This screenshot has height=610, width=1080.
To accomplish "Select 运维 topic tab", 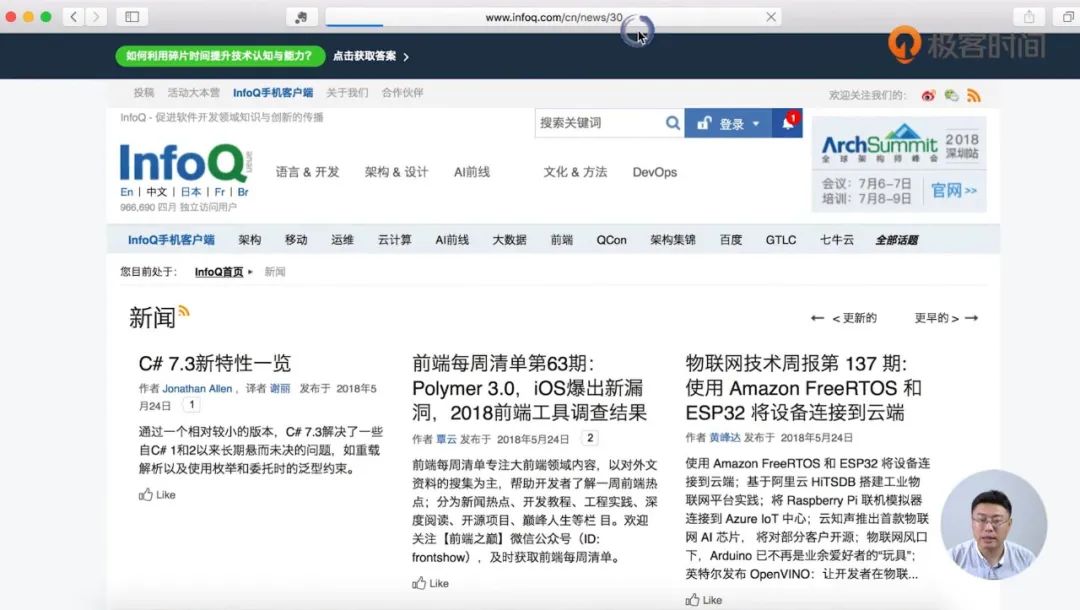I will pos(342,240).
